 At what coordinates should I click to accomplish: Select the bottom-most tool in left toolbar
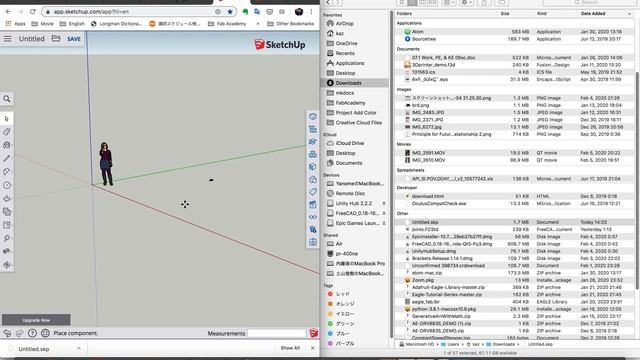[7, 264]
